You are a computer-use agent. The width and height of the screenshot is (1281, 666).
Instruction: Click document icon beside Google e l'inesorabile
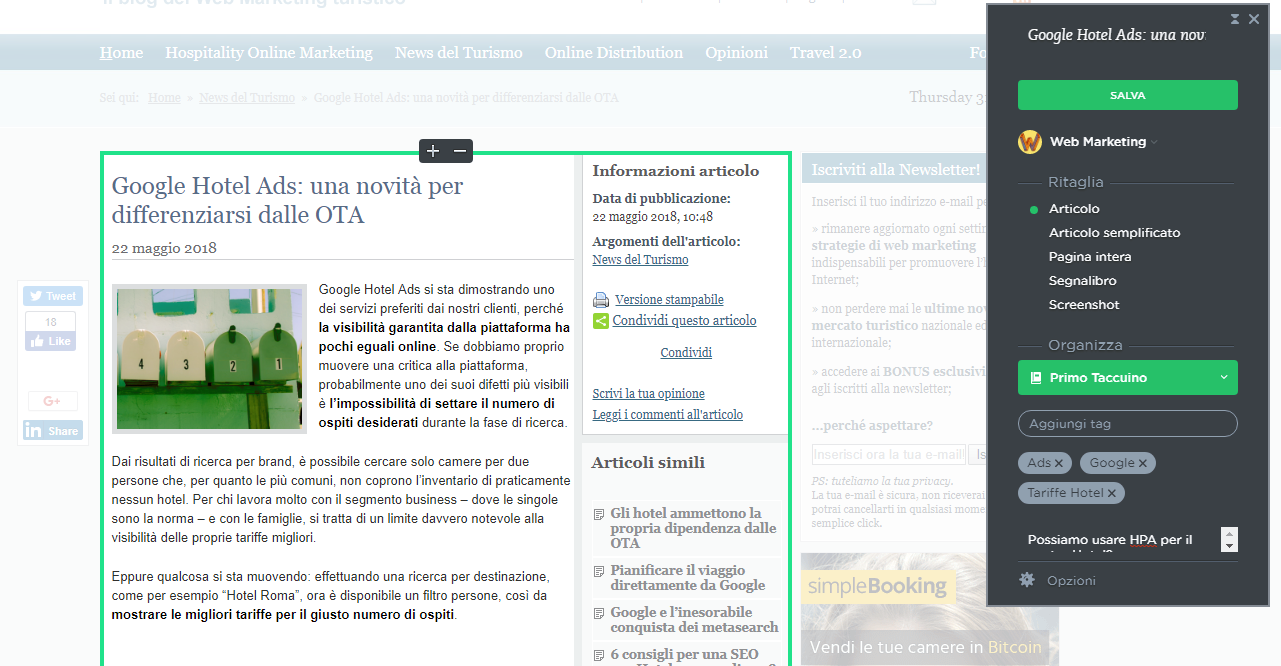click(600, 613)
